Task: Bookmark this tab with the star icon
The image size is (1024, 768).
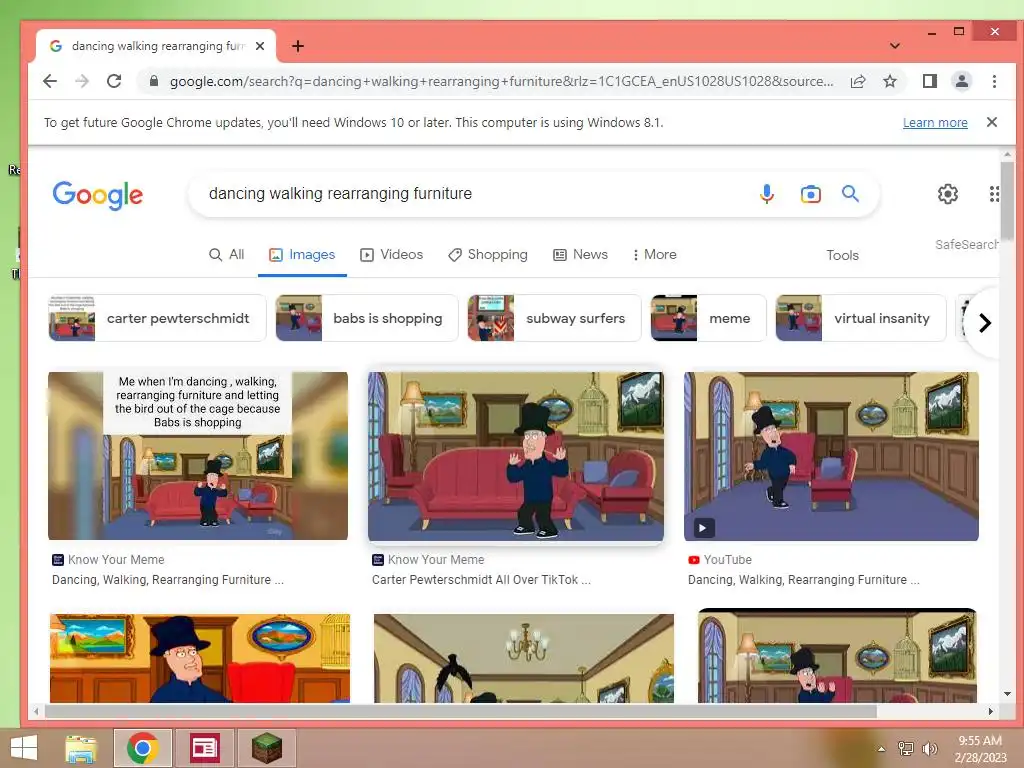Action: pos(889,81)
